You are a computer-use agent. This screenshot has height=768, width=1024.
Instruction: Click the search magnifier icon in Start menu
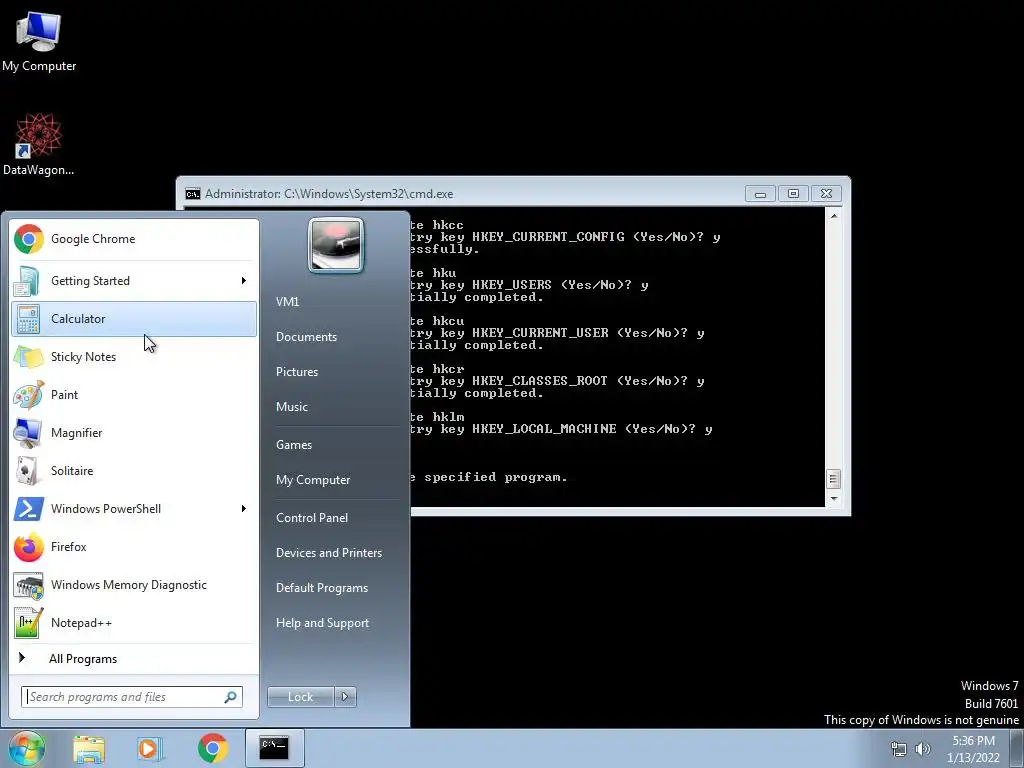(x=230, y=697)
